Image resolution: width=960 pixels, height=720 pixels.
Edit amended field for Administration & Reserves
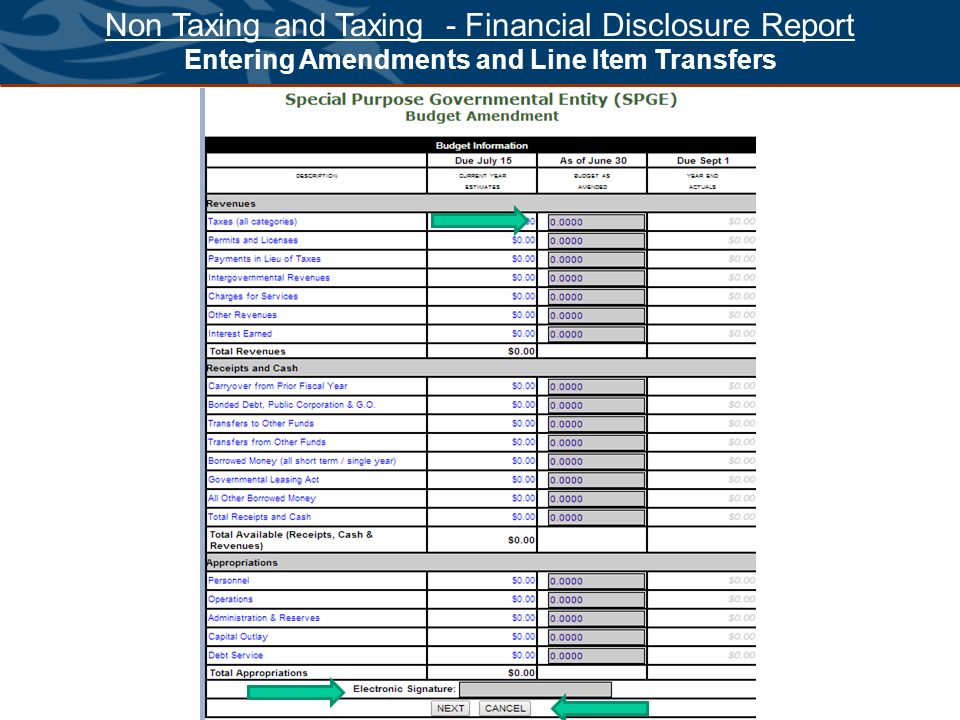click(x=596, y=618)
